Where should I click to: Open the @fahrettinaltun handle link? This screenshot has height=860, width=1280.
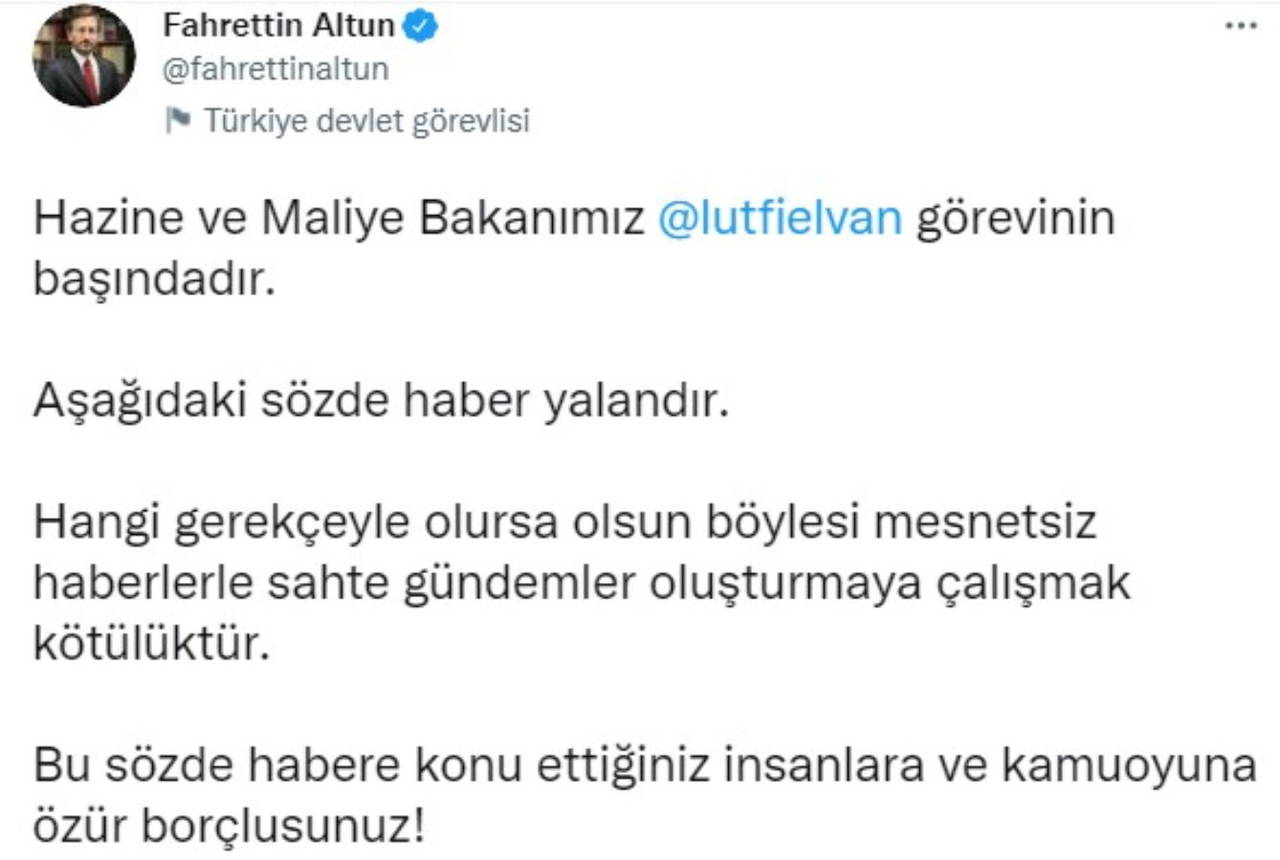point(275,70)
